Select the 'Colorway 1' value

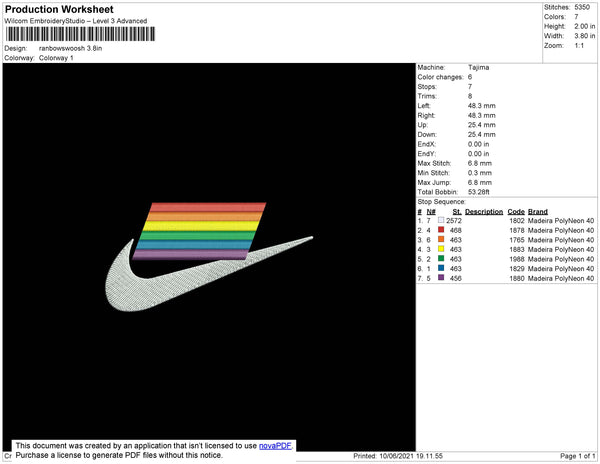pos(56,58)
